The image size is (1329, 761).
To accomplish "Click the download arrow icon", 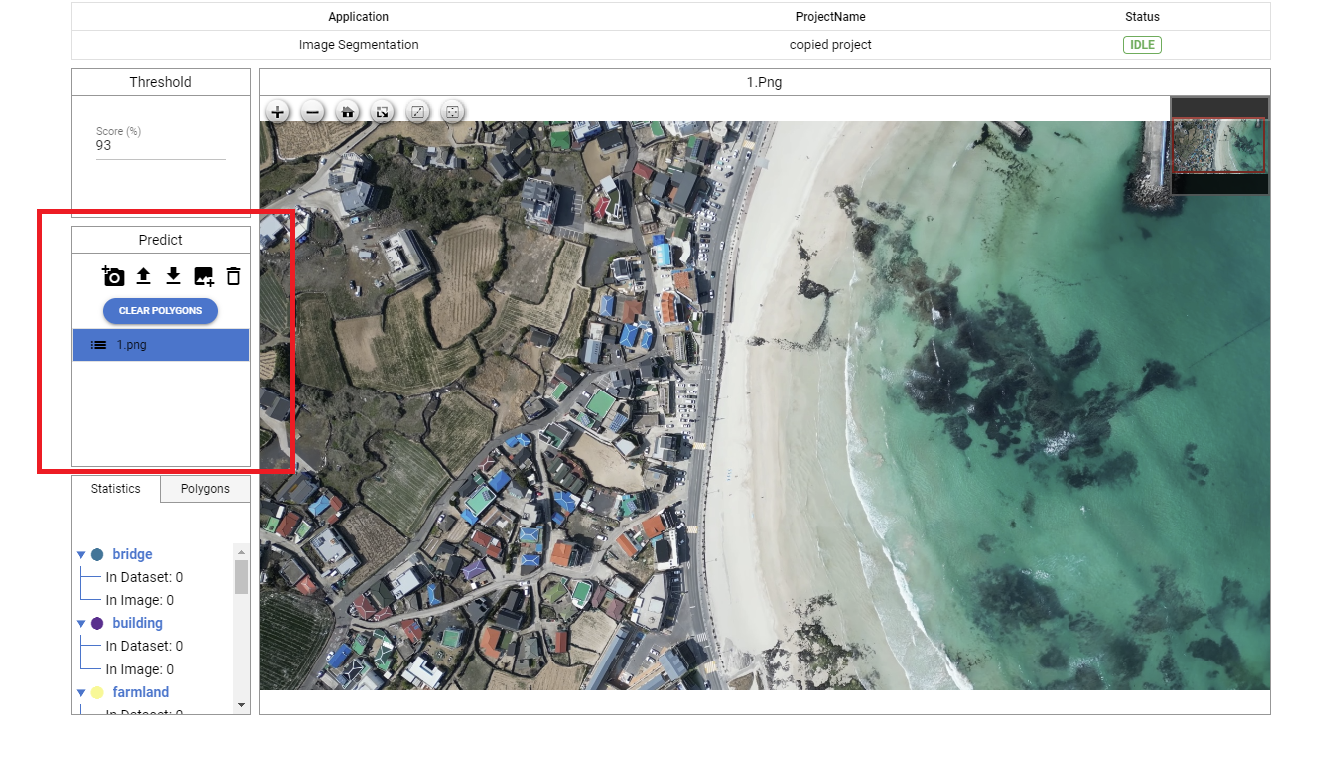I will pos(173,276).
